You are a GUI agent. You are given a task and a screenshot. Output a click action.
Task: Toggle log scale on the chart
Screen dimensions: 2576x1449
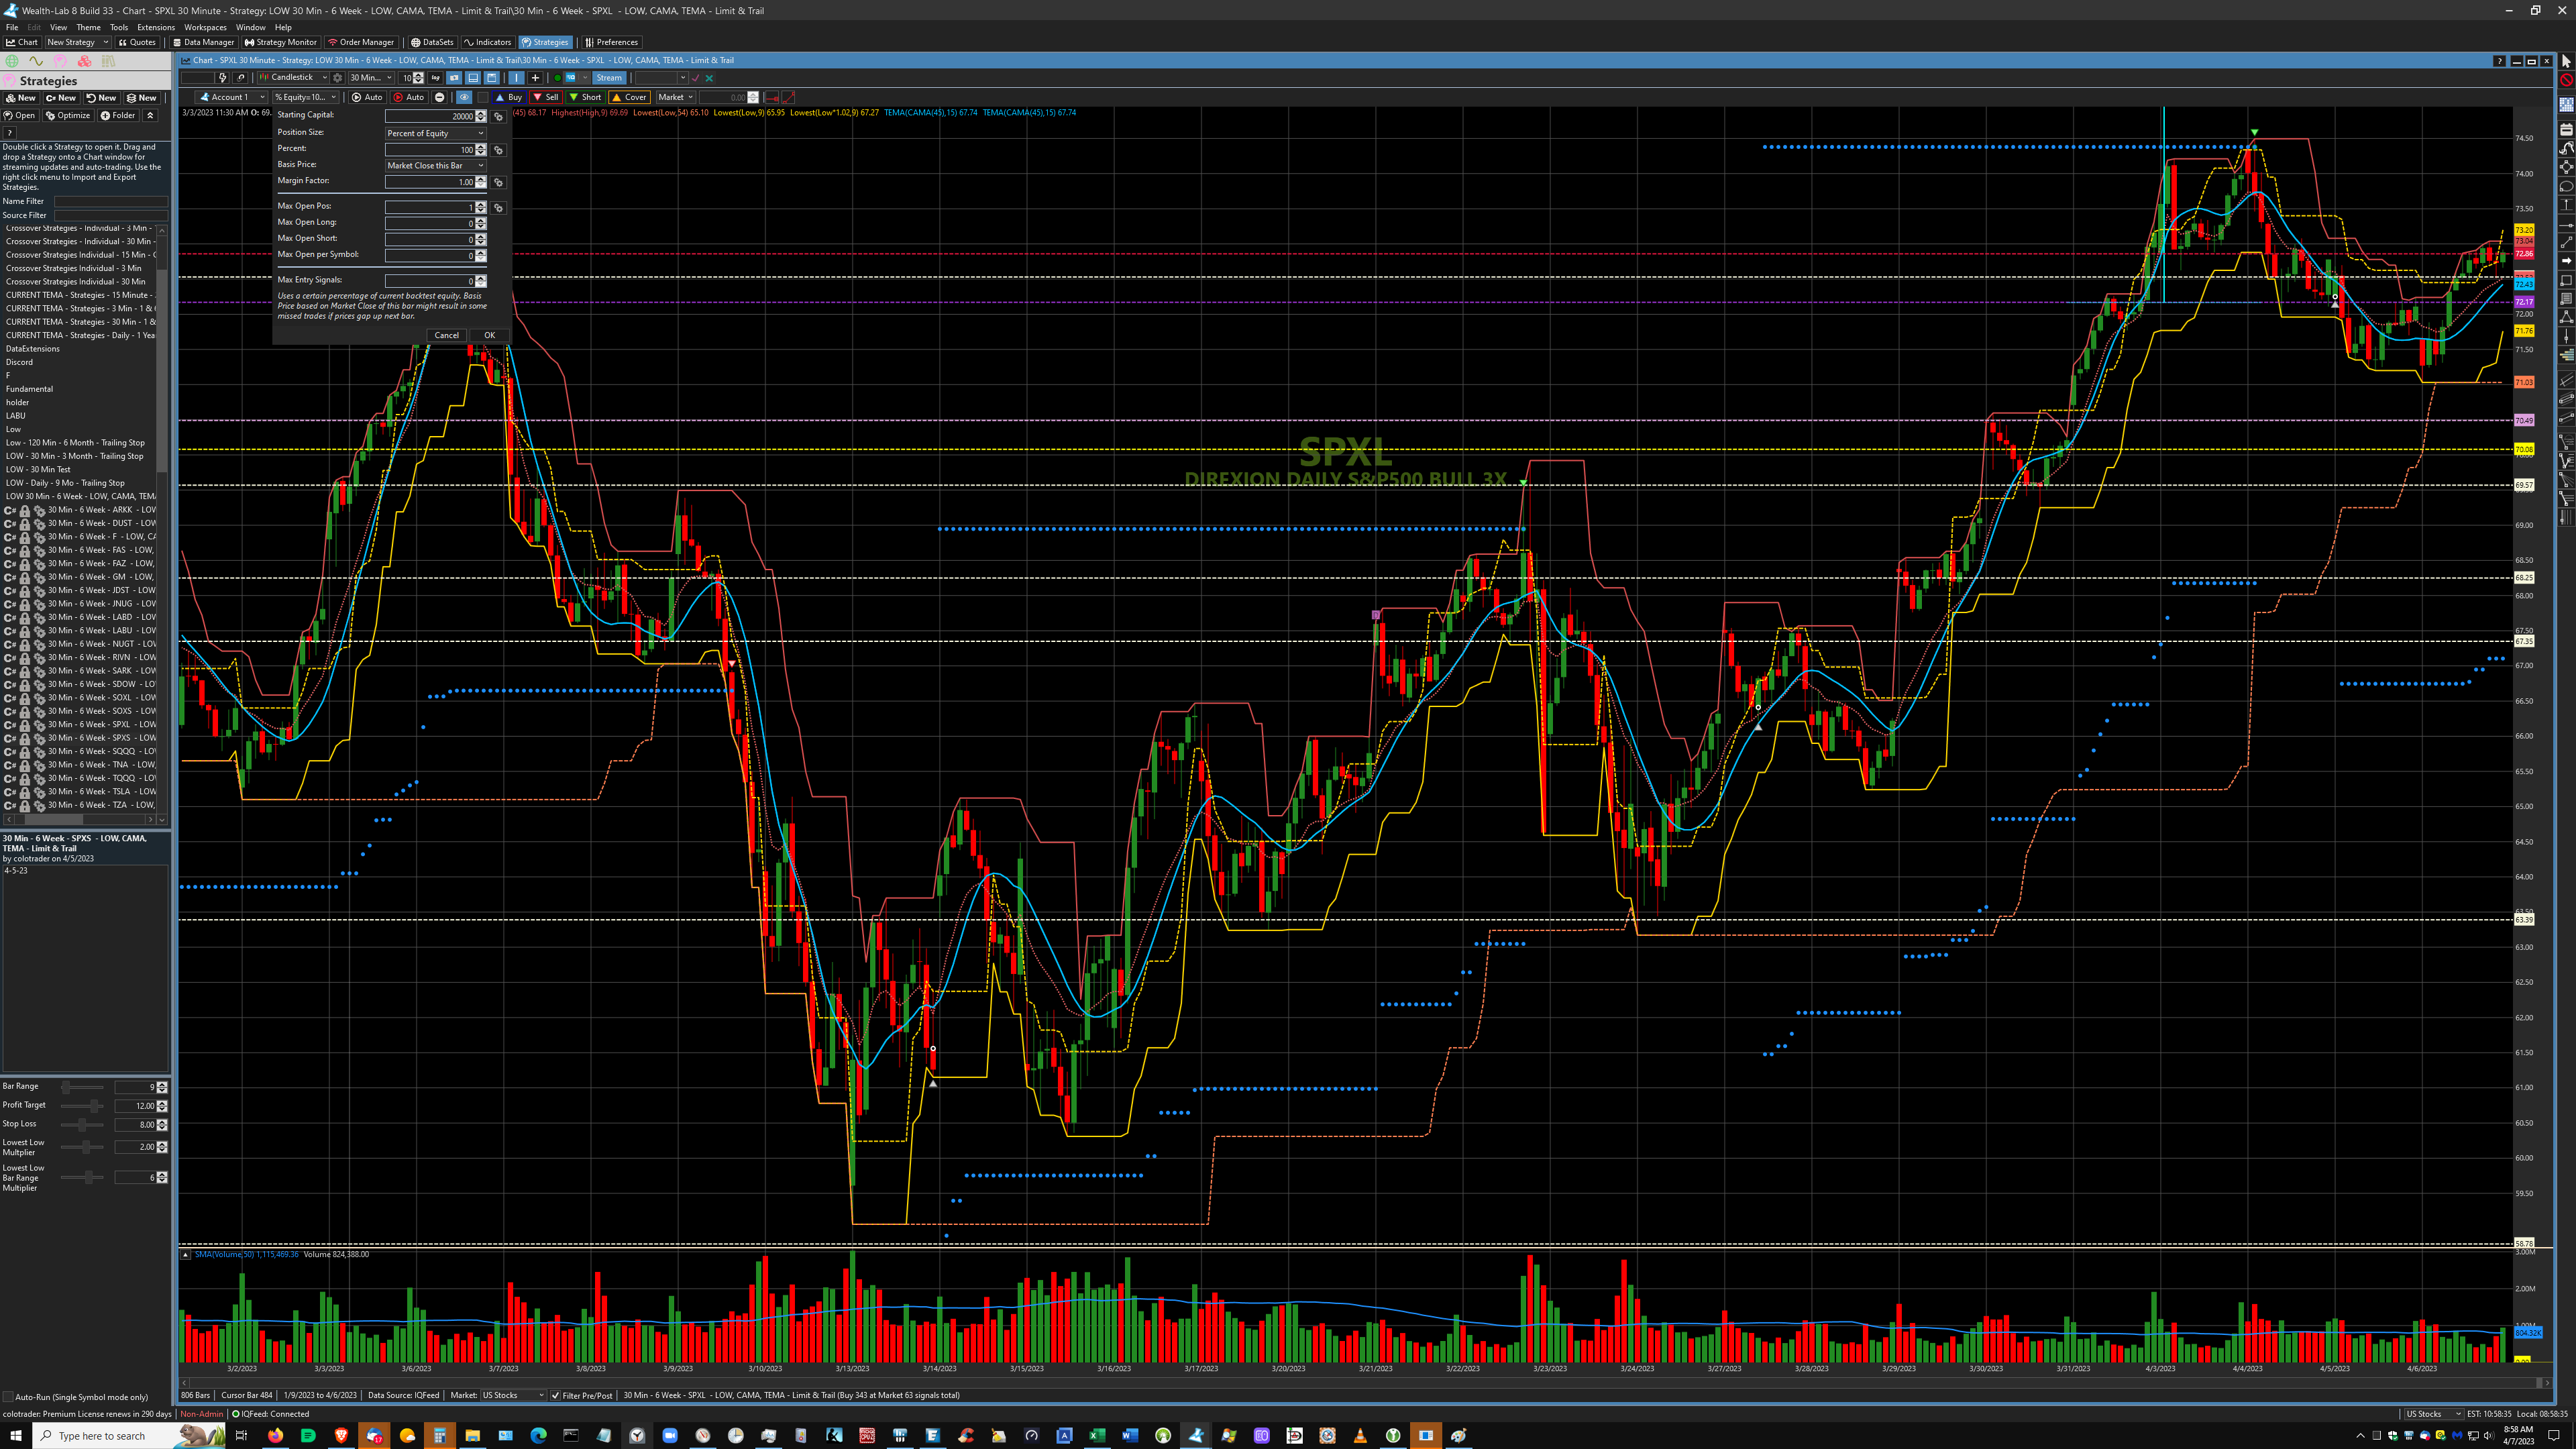tap(436, 78)
